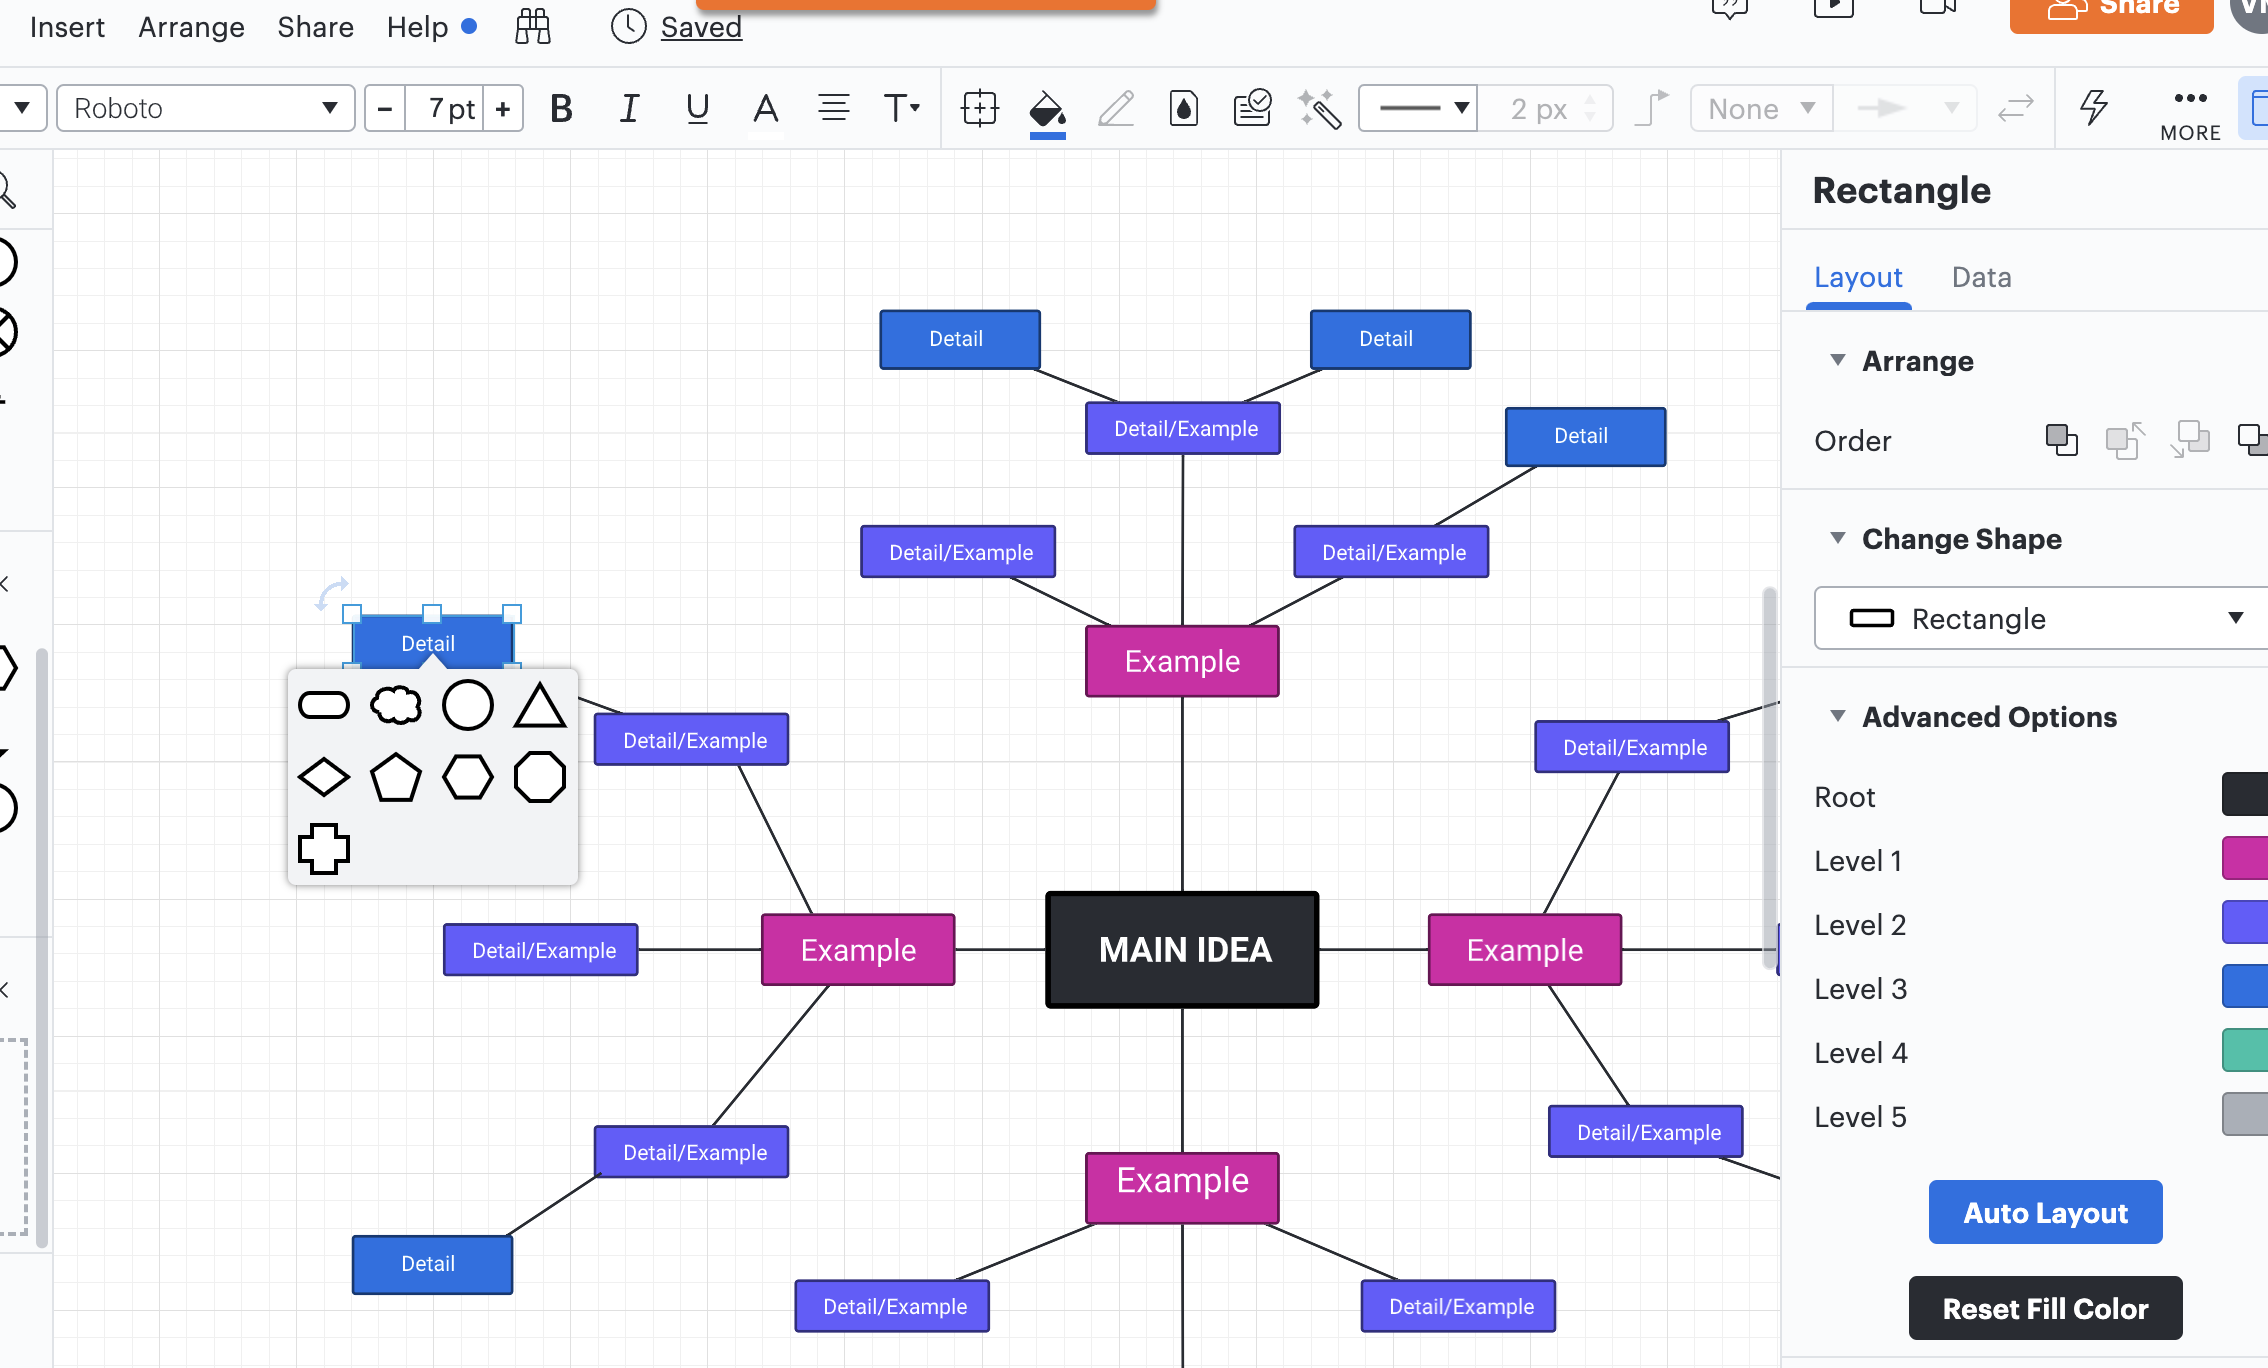
Task: Open the Roboto font family dropdown
Action: pyautogui.click(x=205, y=108)
